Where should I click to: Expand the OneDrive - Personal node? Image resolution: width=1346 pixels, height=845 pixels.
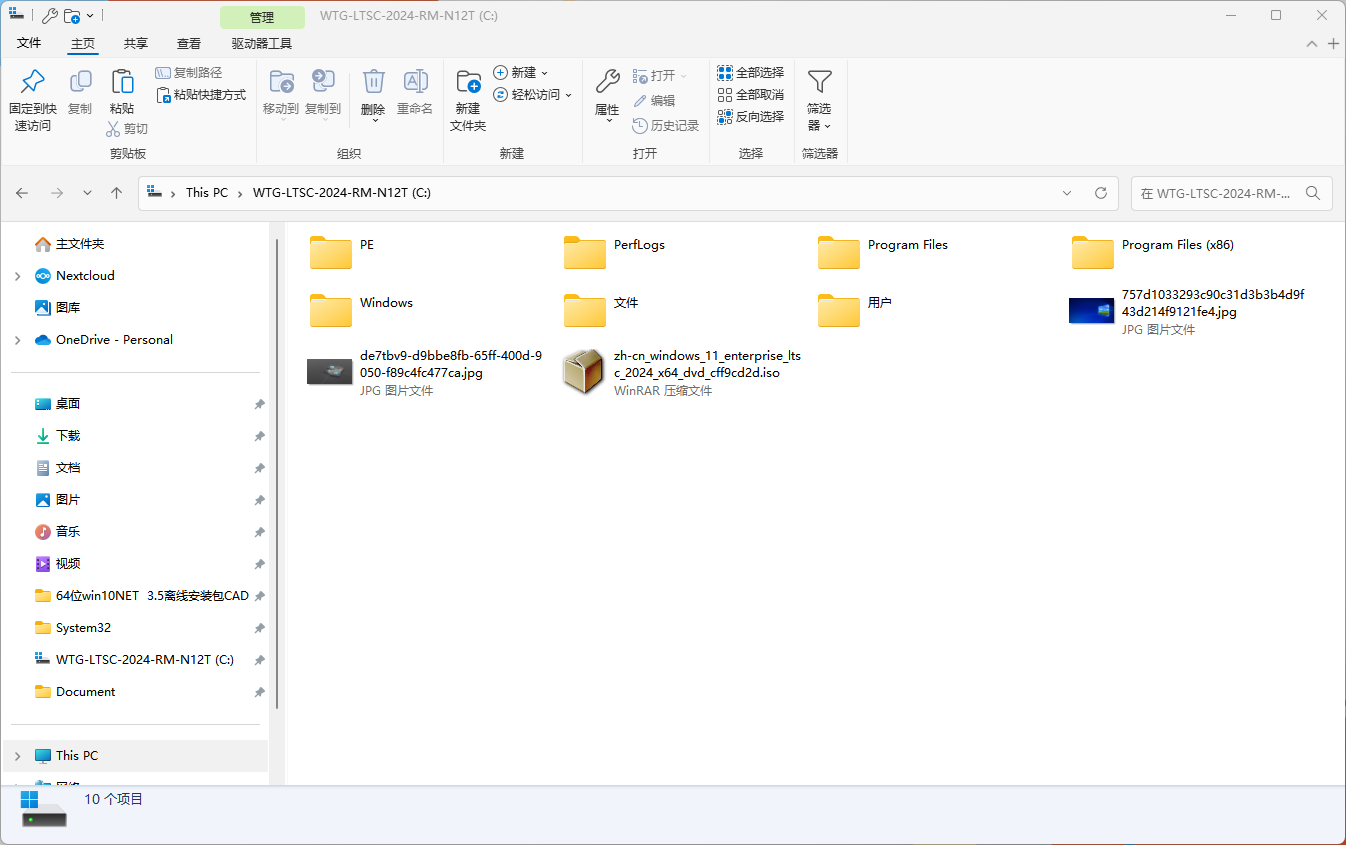pyautogui.click(x=17, y=340)
